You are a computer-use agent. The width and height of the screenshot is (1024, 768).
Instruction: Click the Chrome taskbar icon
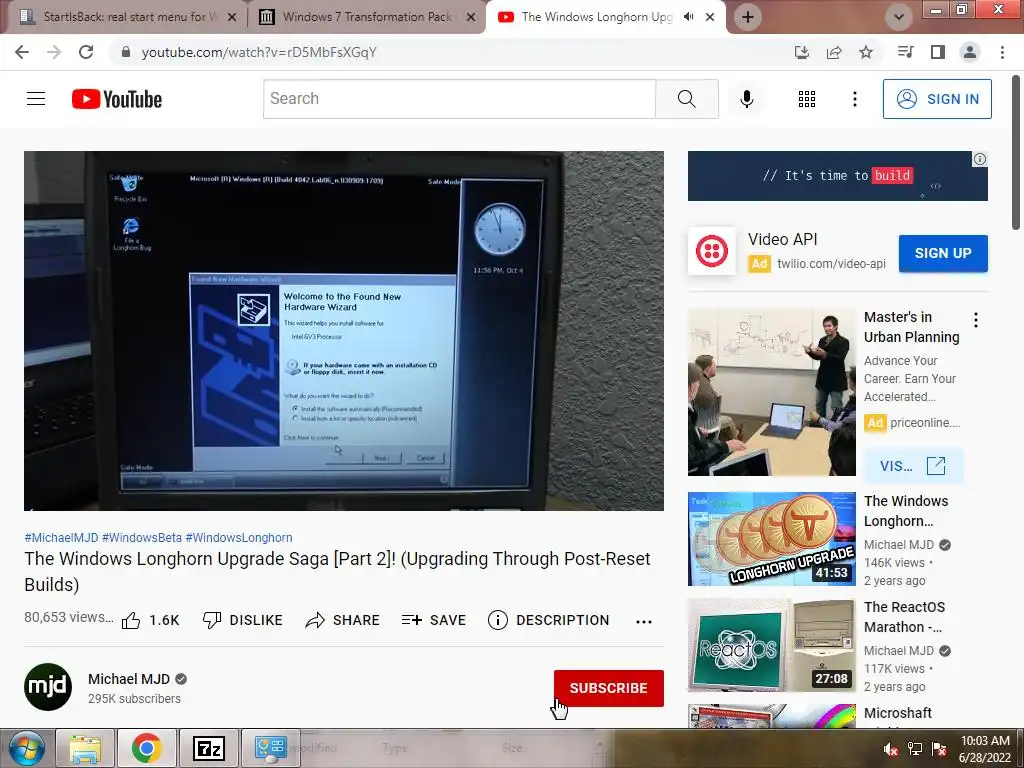(146, 748)
